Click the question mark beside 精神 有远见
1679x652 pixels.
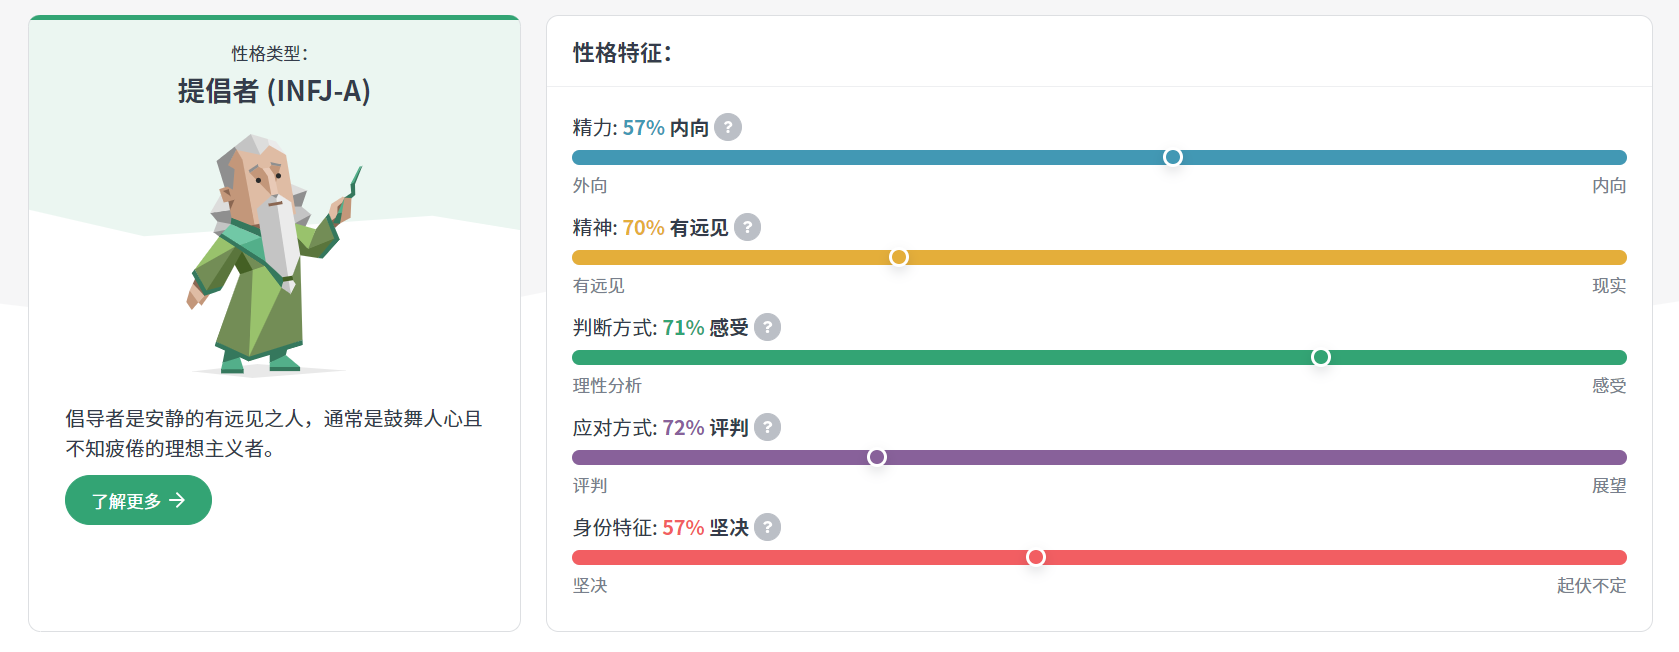[x=747, y=228]
